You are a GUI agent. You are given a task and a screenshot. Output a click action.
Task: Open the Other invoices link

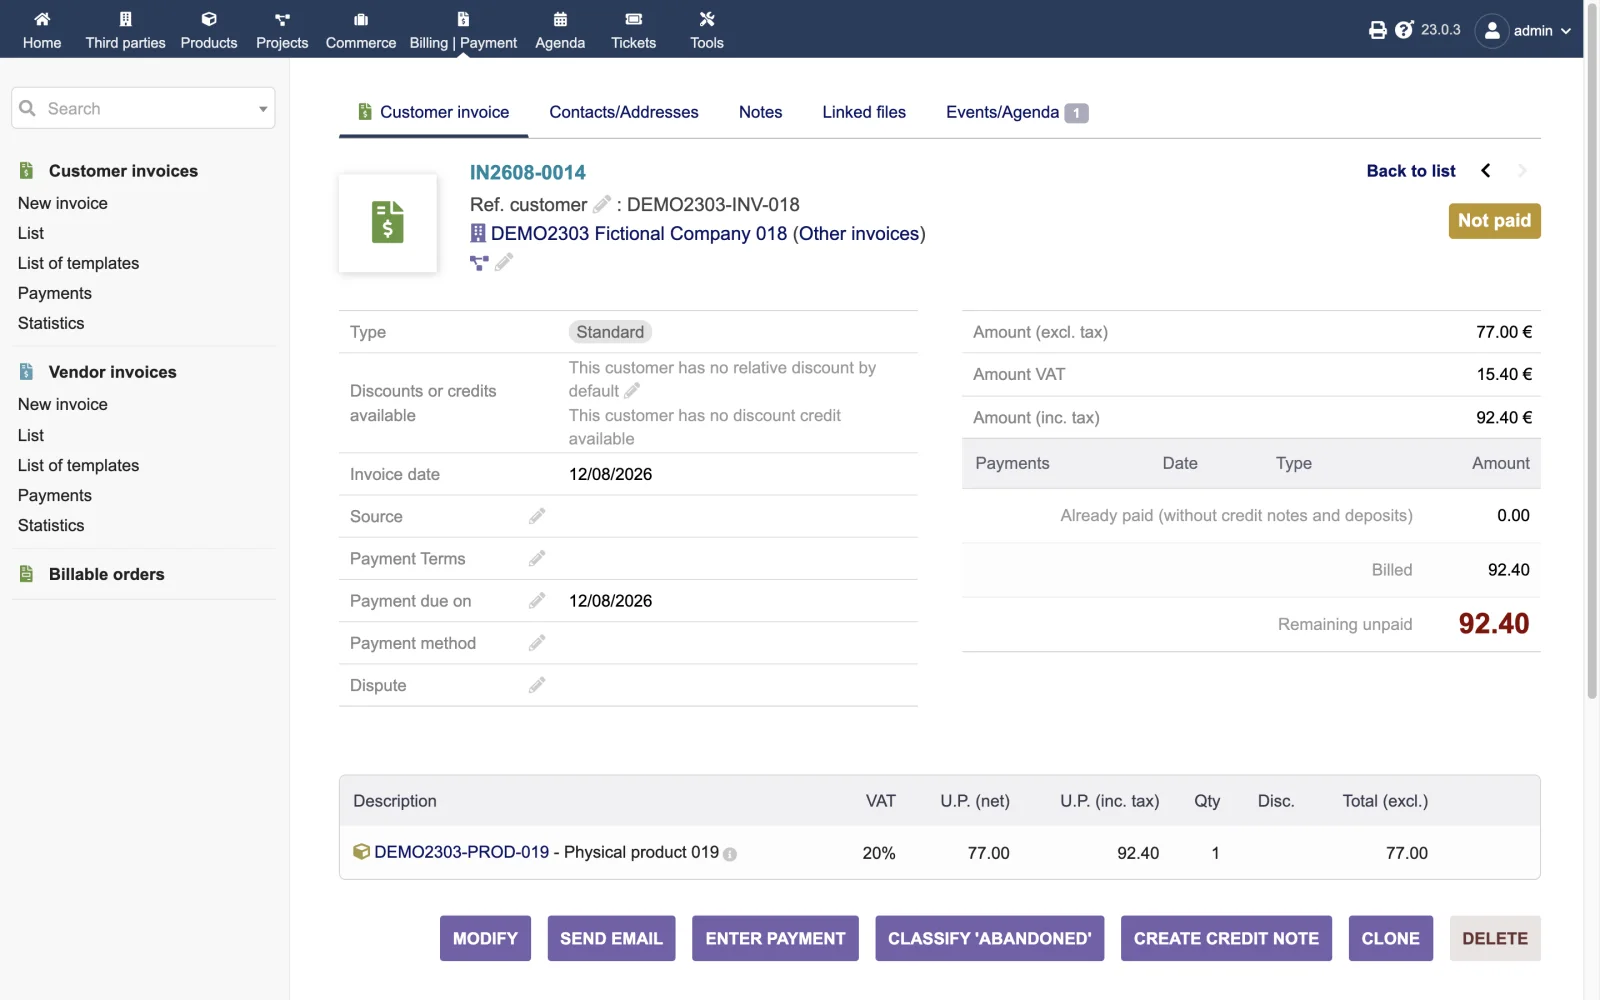click(x=859, y=233)
